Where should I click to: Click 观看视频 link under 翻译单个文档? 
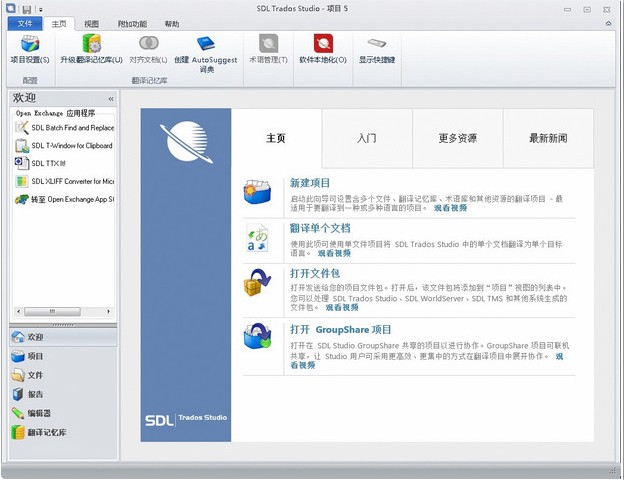tap(334, 253)
